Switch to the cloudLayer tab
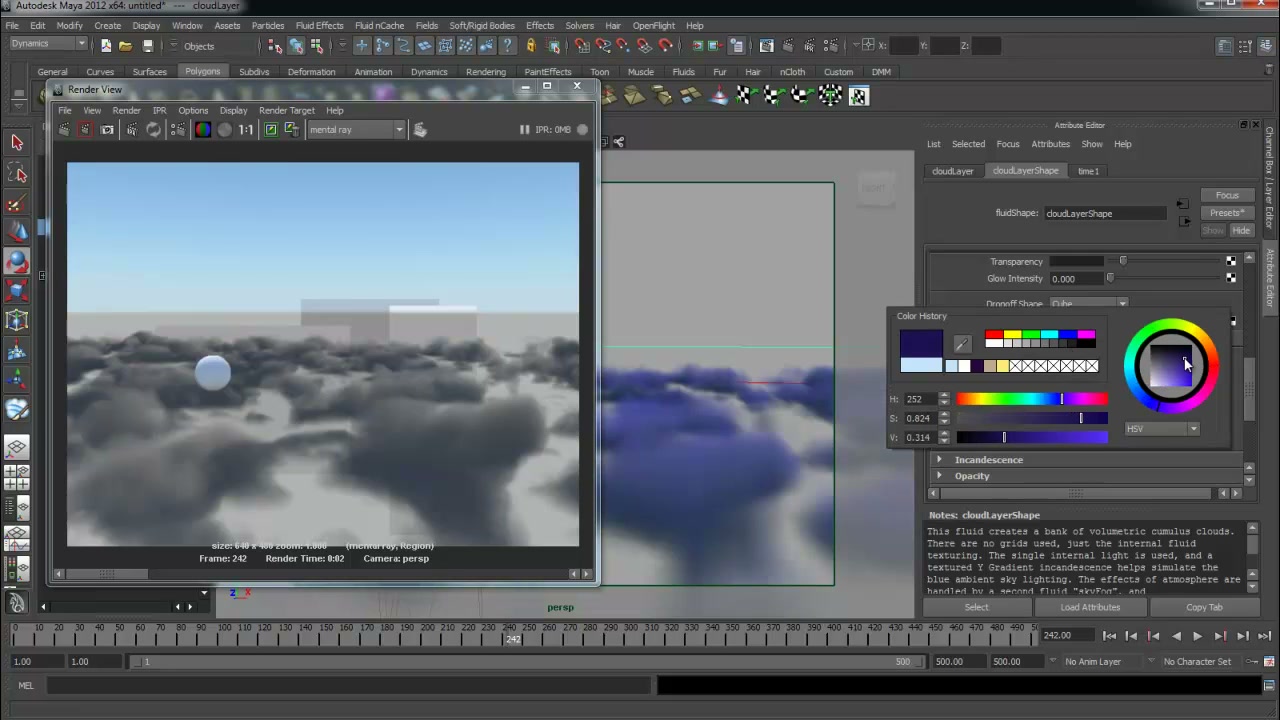The height and width of the screenshot is (720, 1280). [x=952, y=171]
